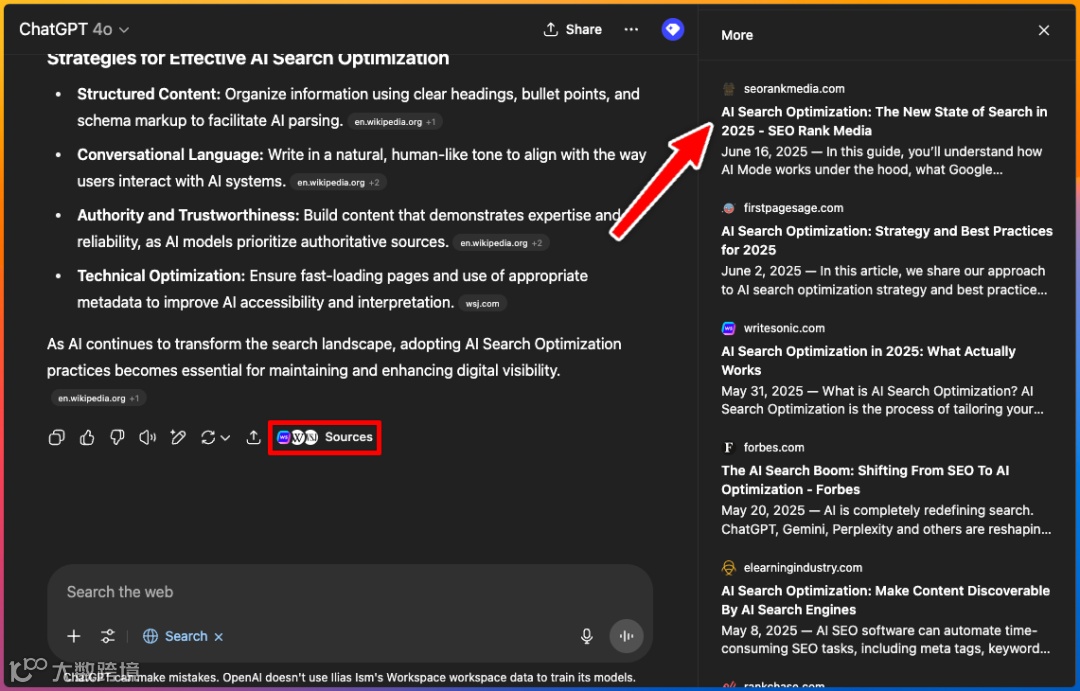The width and height of the screenshot is (1080, 691).
Task: Open the Sources button
Action: pyautogui.click(x=324, y=437)
